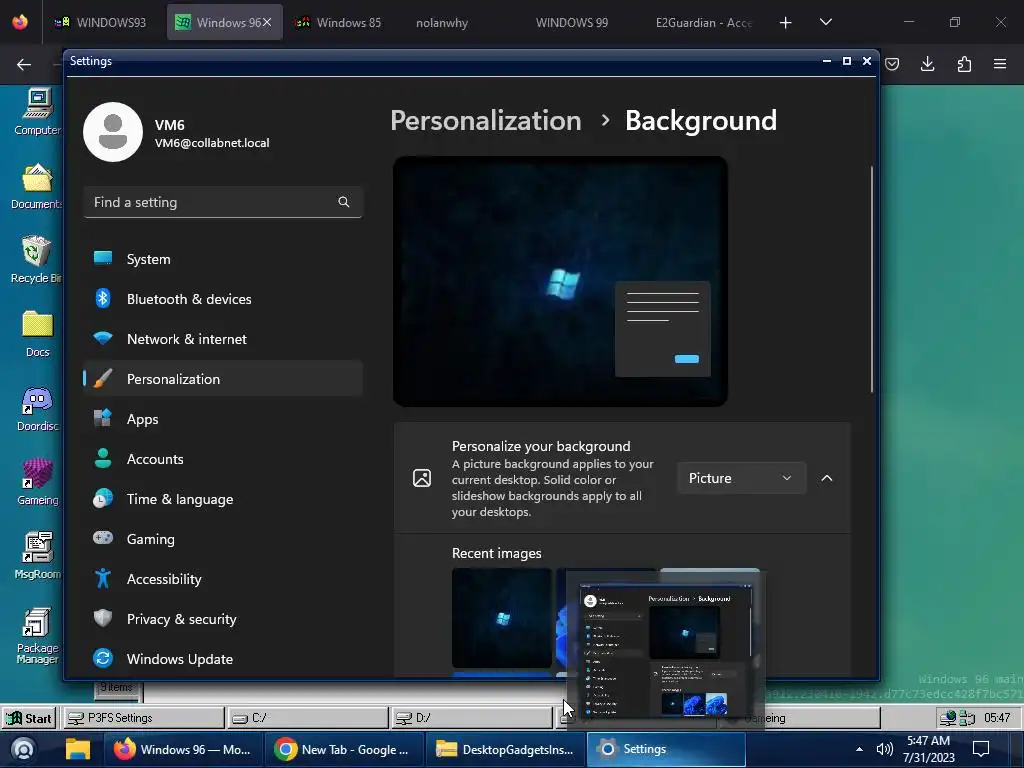
Task: Click the VM6 user avatar
Action: 113,132
